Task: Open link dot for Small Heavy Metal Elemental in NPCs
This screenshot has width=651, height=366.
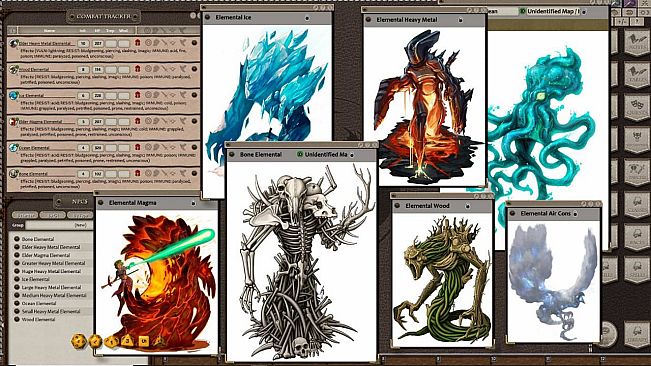Action: tap(17, 311)
